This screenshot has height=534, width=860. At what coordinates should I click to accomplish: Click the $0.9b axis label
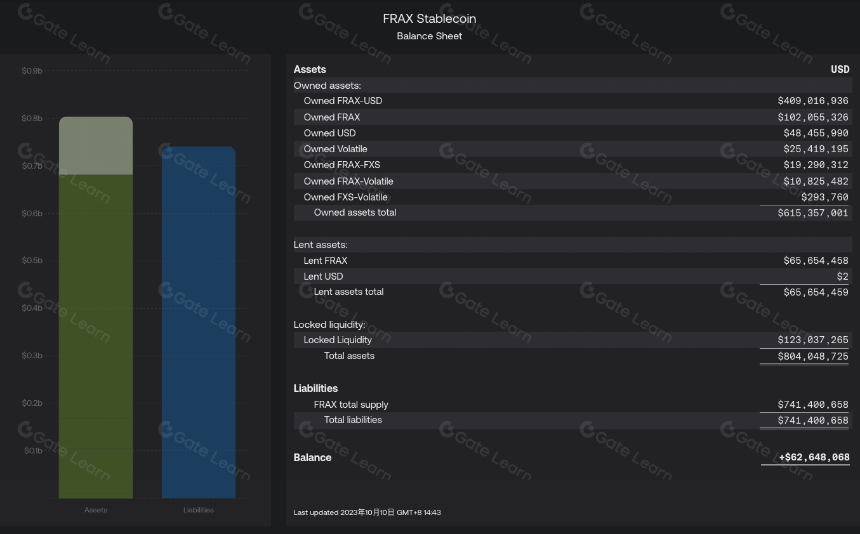(x=32, y=71)
